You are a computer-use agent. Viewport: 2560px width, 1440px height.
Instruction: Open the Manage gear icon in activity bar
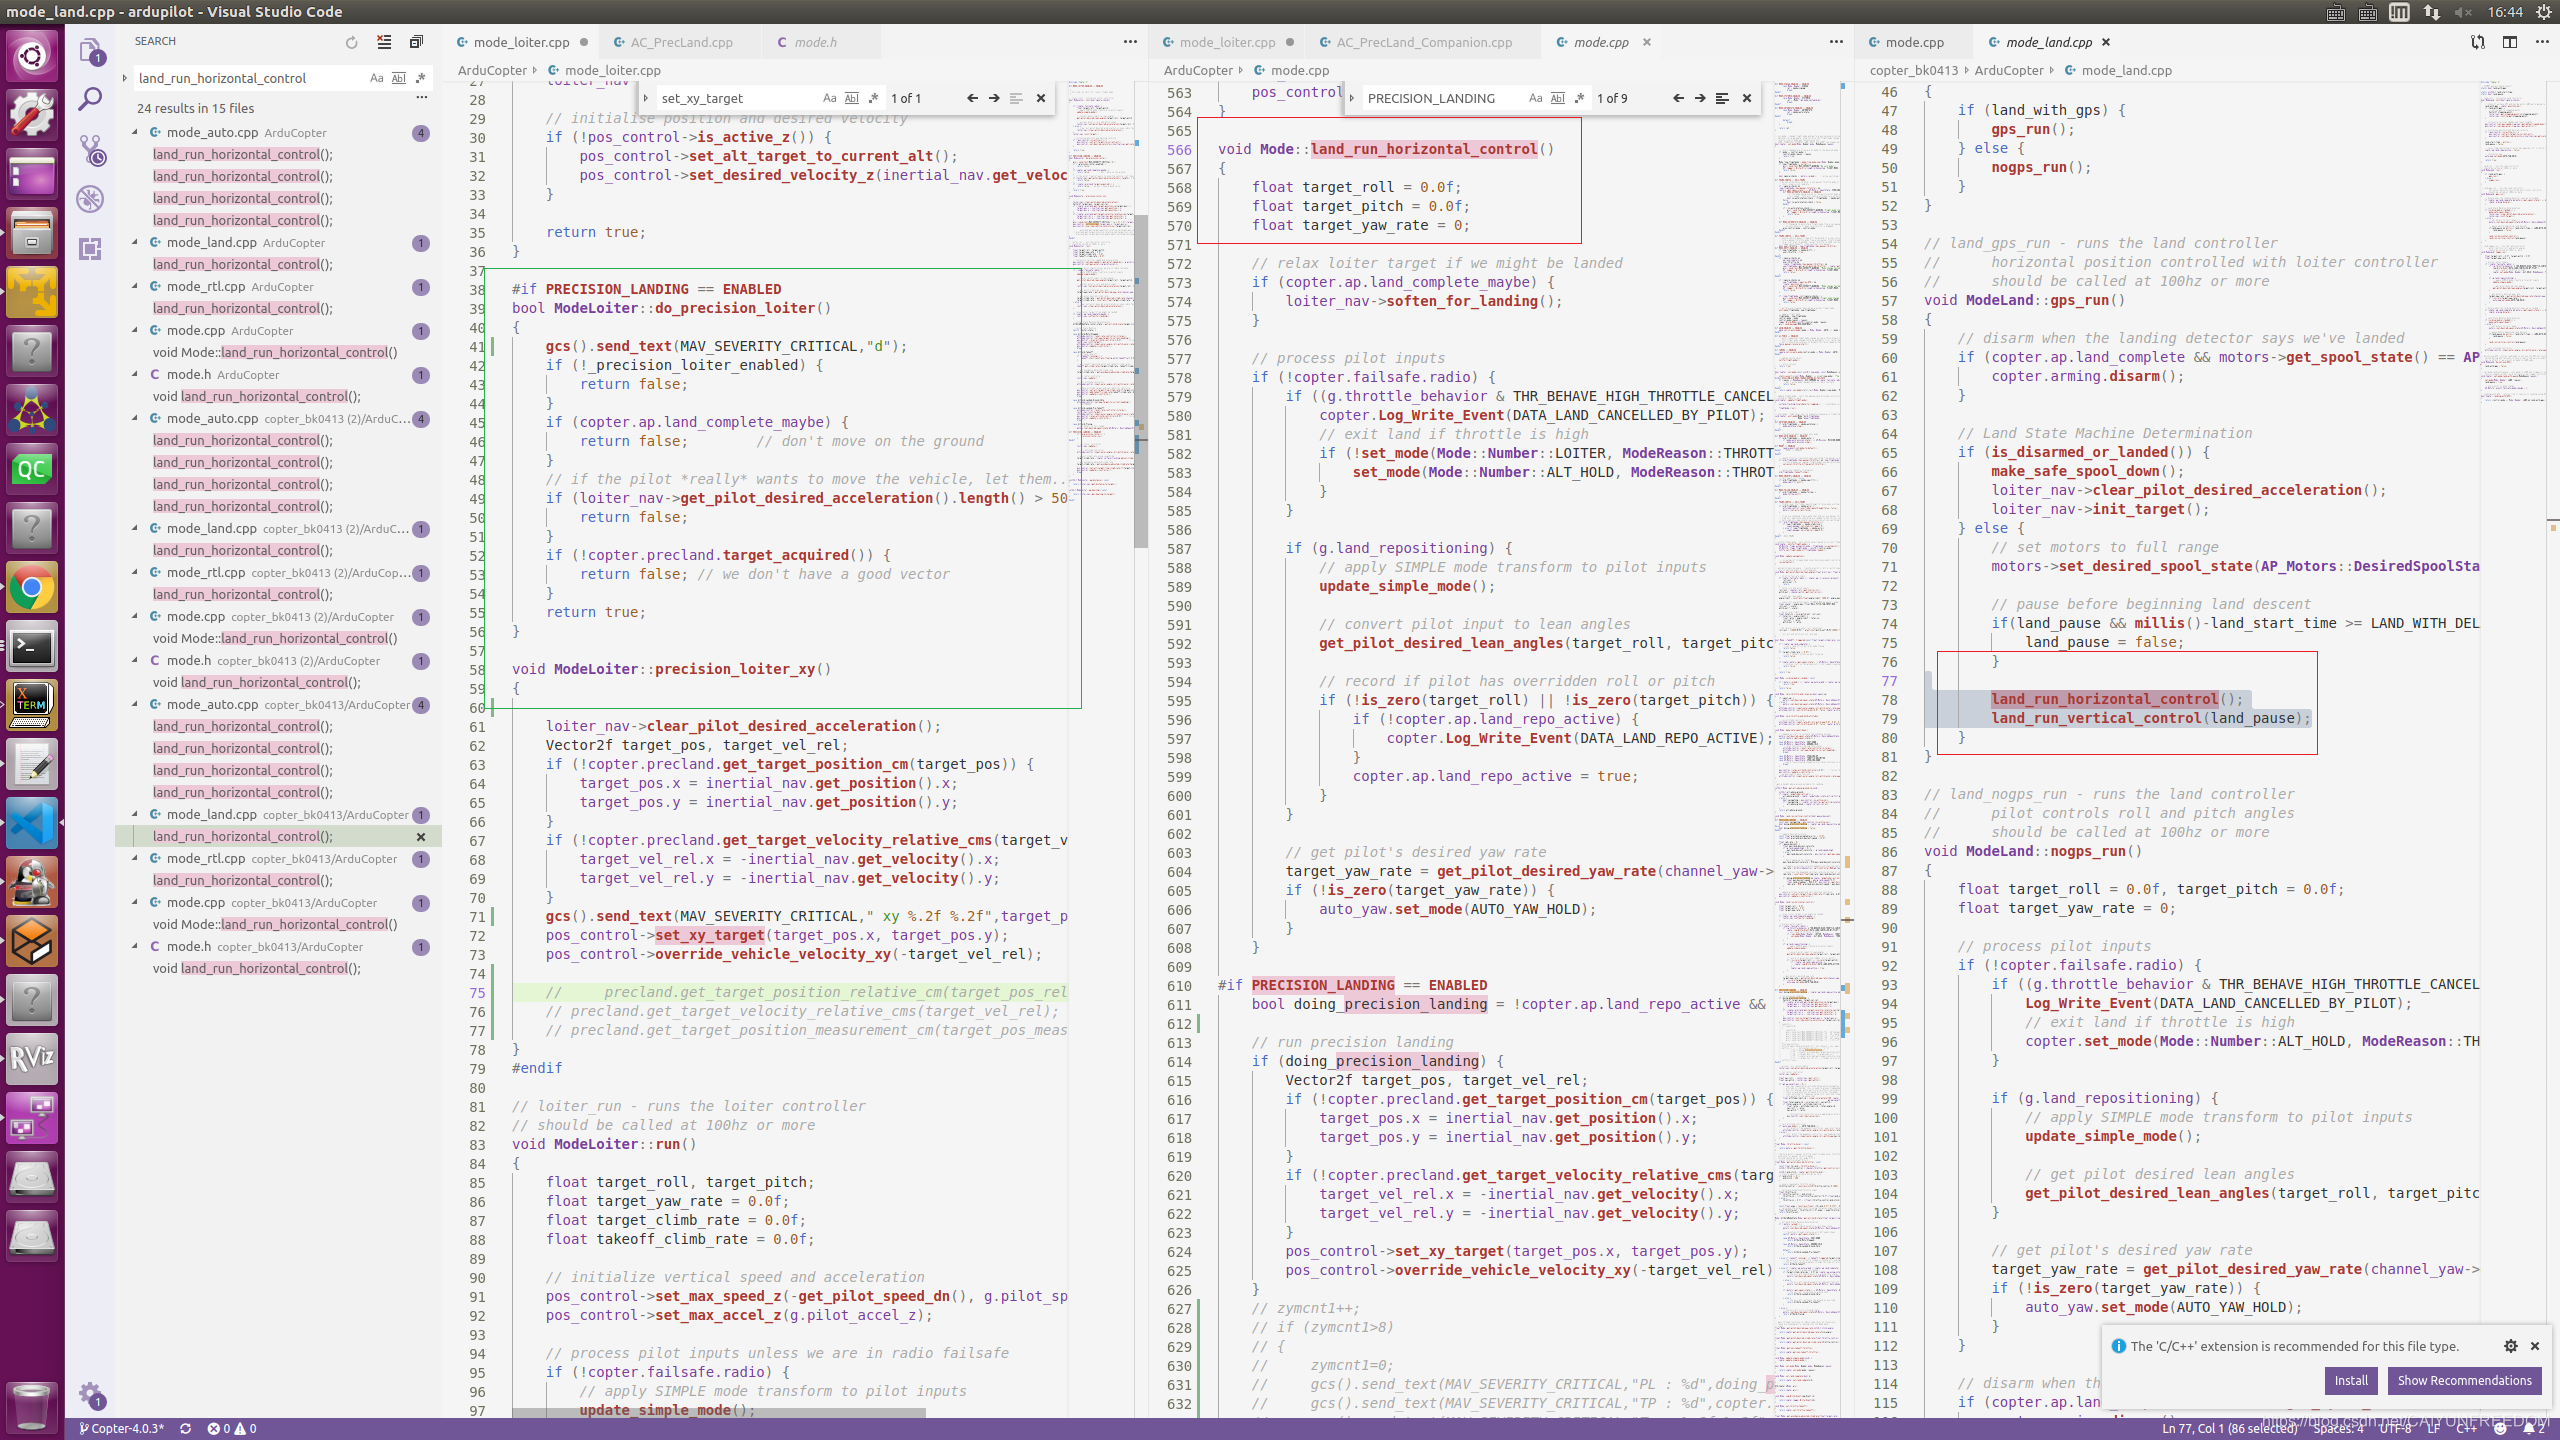[x=91, y=1394]
